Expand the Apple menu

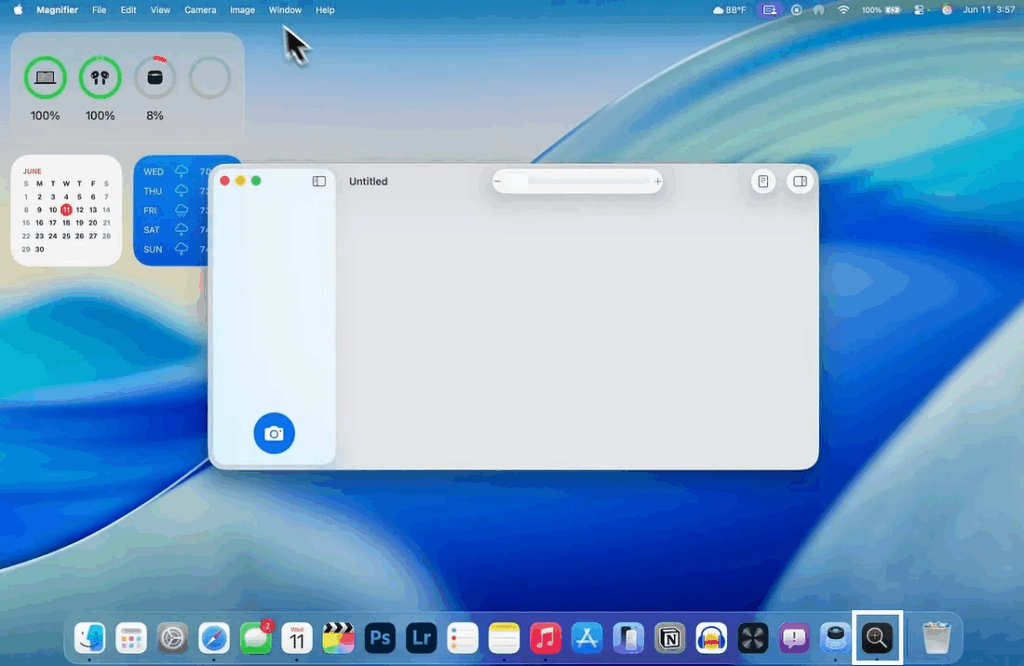17,10
